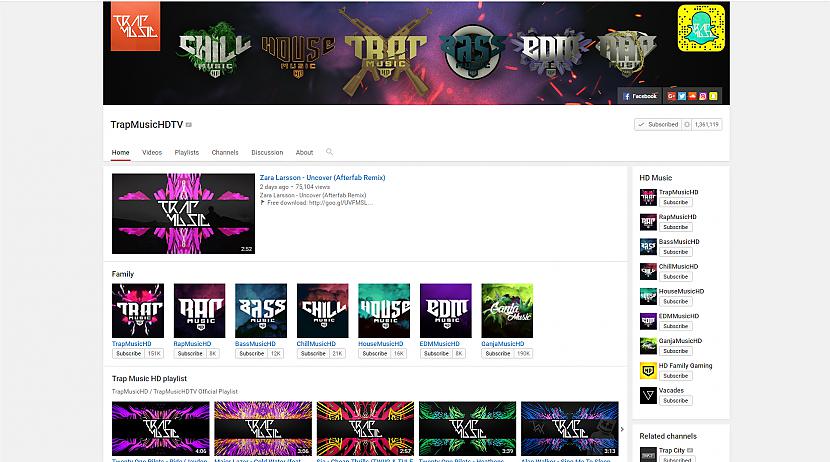Subscribe to TrapMusicHD in Family section
830x462 pixels.
[x=128, y=354]
